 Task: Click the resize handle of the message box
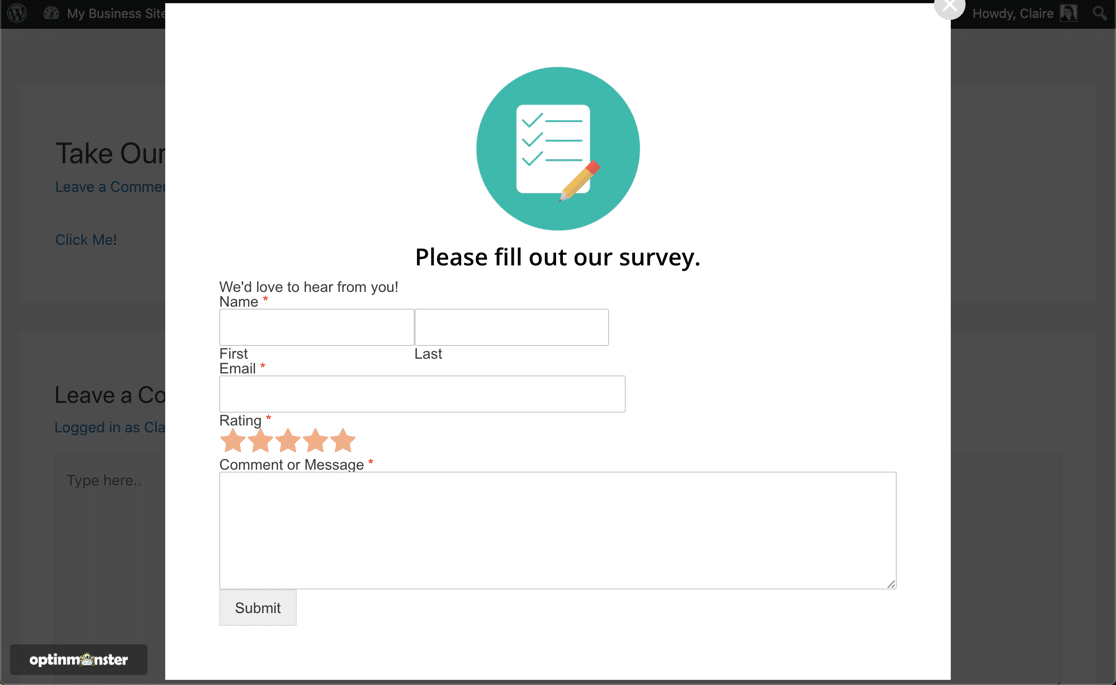[891, 584]
